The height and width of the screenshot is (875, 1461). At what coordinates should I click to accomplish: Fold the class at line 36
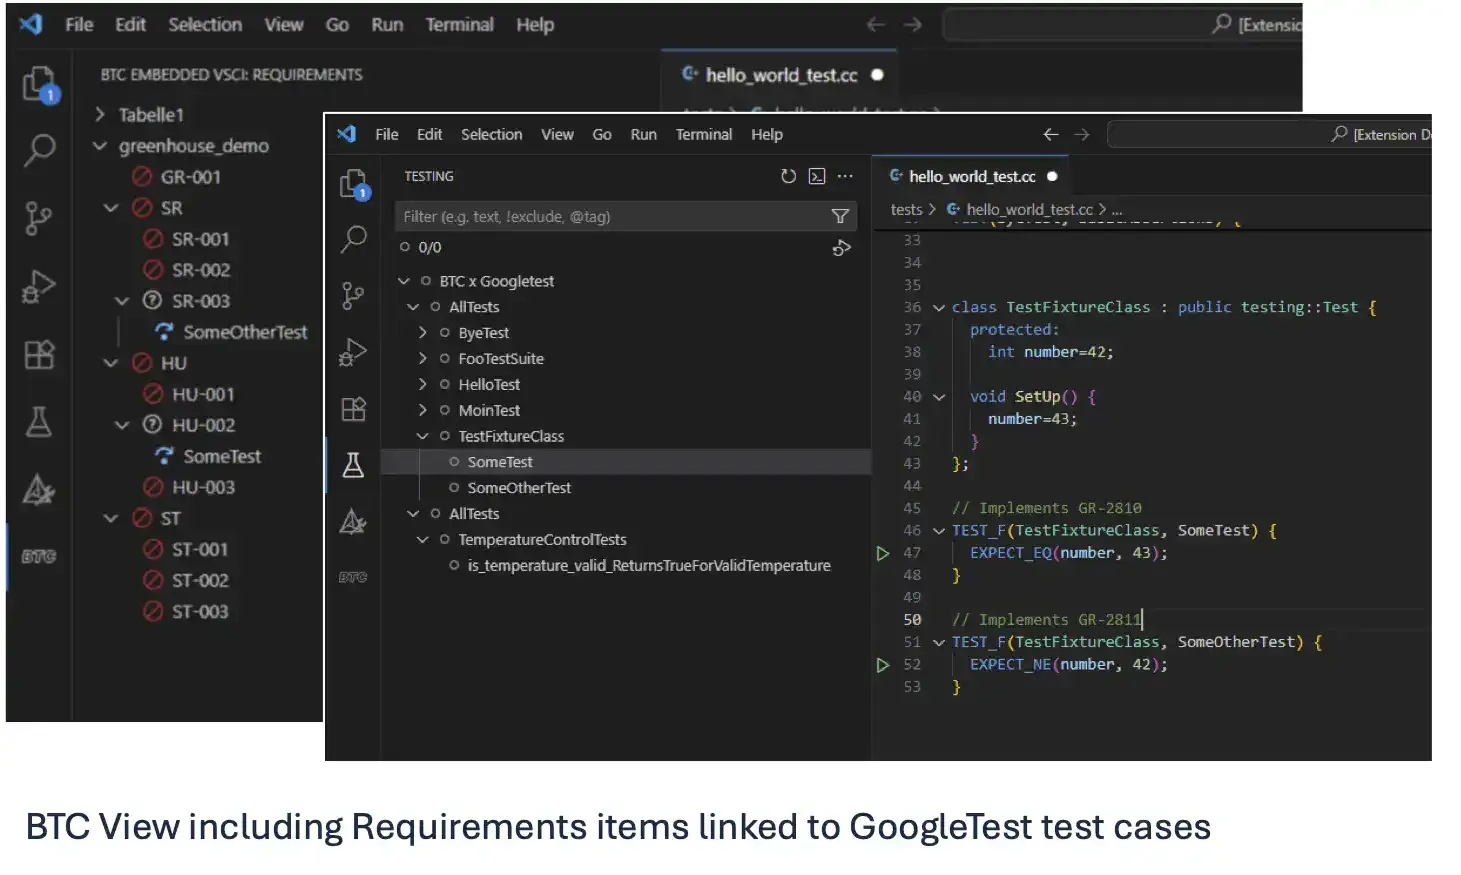click(939, 308)
